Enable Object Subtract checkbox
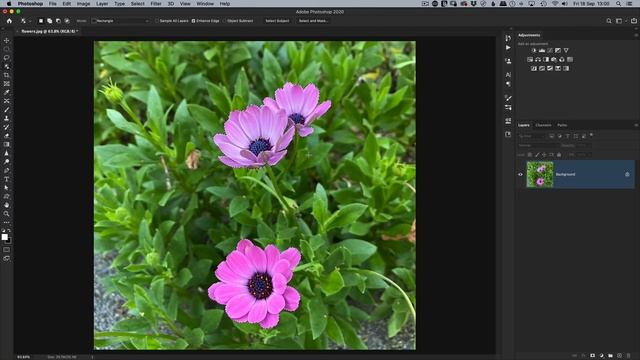The height and width of the screenshot is (360, 640). pyautogui.click(x=224, y=21)
